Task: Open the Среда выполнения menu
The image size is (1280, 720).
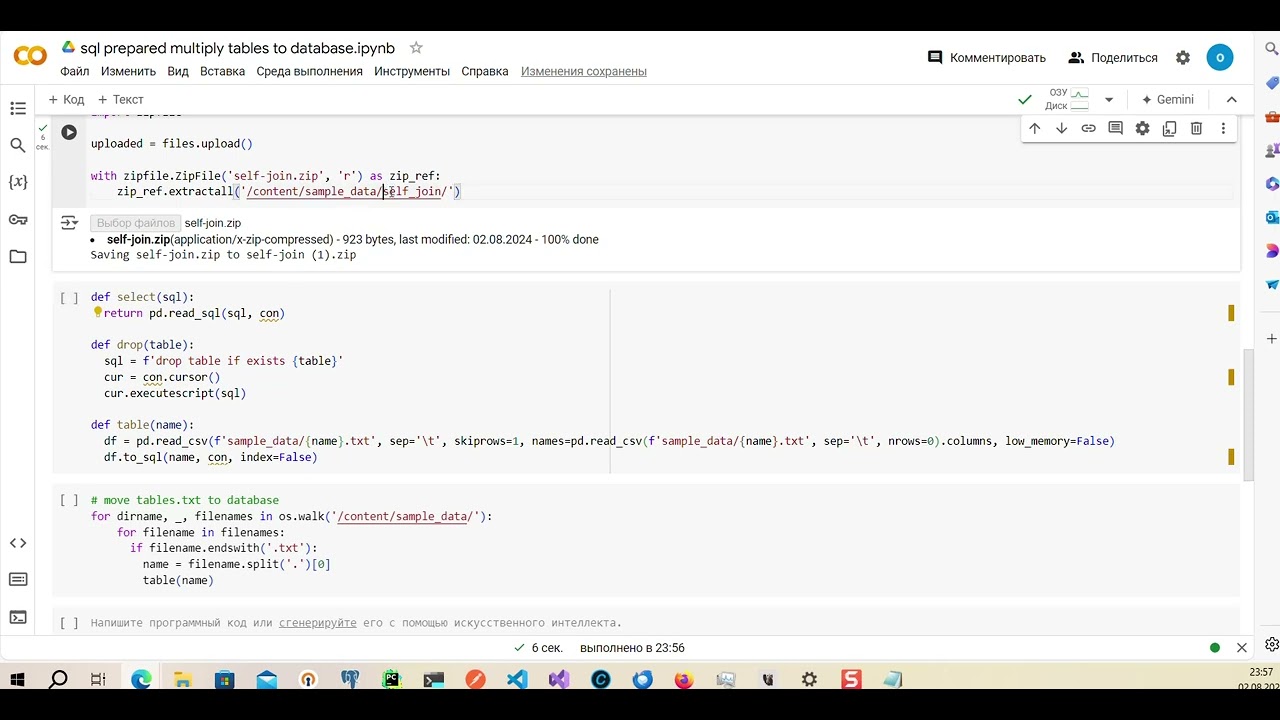Action: 309,71
